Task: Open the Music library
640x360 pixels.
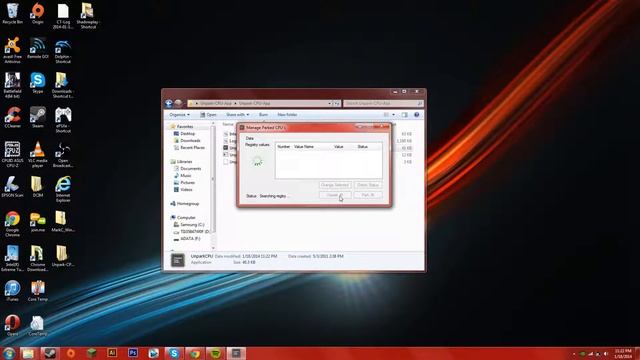Action: click(185, 176)
